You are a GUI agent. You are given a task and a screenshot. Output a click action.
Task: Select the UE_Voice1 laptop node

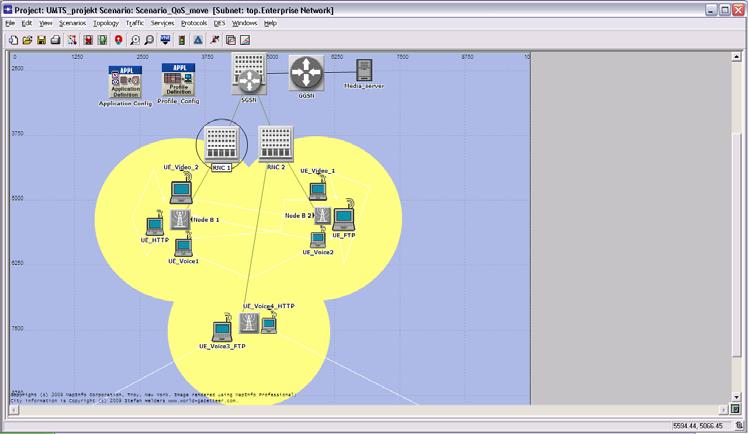[x=184, y=247]
